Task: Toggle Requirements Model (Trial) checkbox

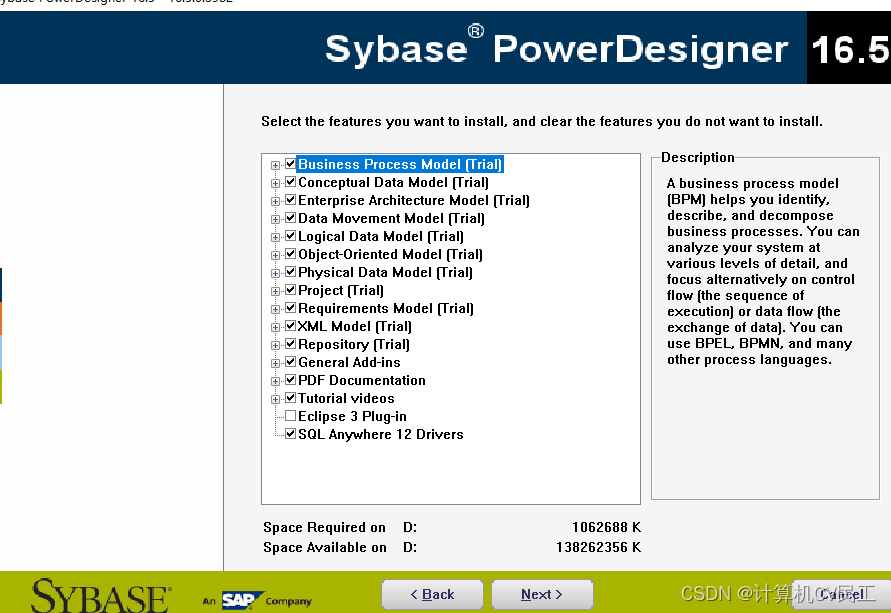Action: point(290,308)
